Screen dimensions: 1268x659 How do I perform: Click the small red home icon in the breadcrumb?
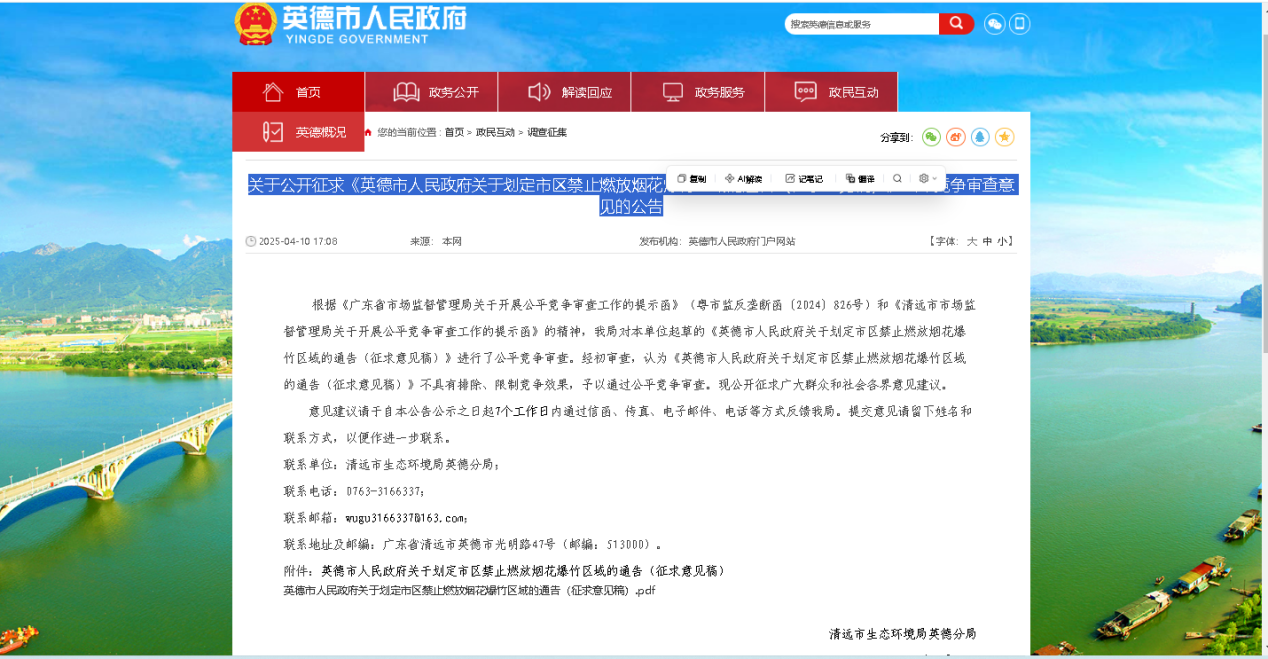[368, 132]
